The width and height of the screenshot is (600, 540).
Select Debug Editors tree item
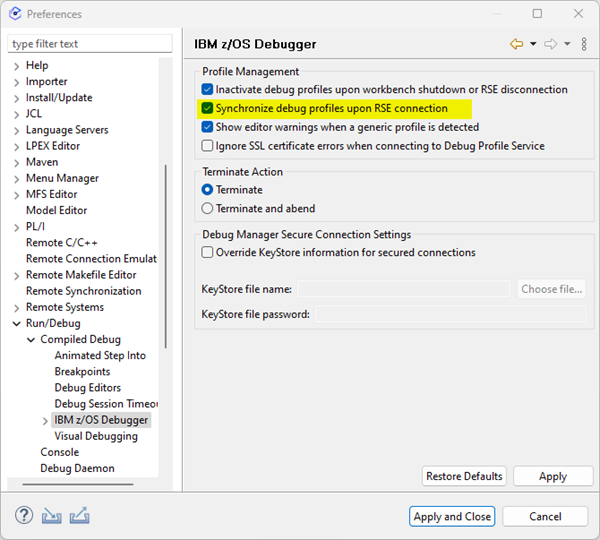(x=88, y=388)
